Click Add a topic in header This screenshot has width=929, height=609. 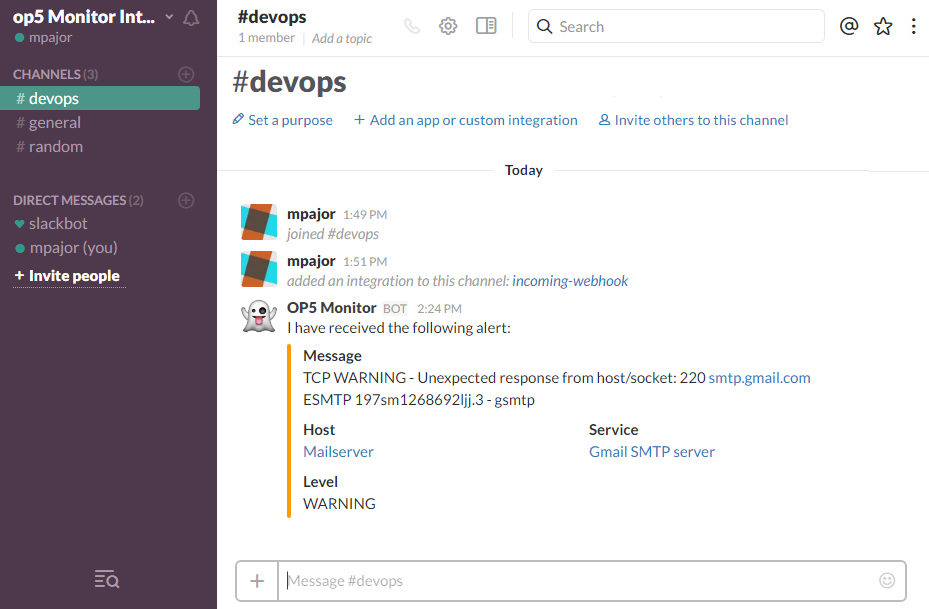point(342,39)
